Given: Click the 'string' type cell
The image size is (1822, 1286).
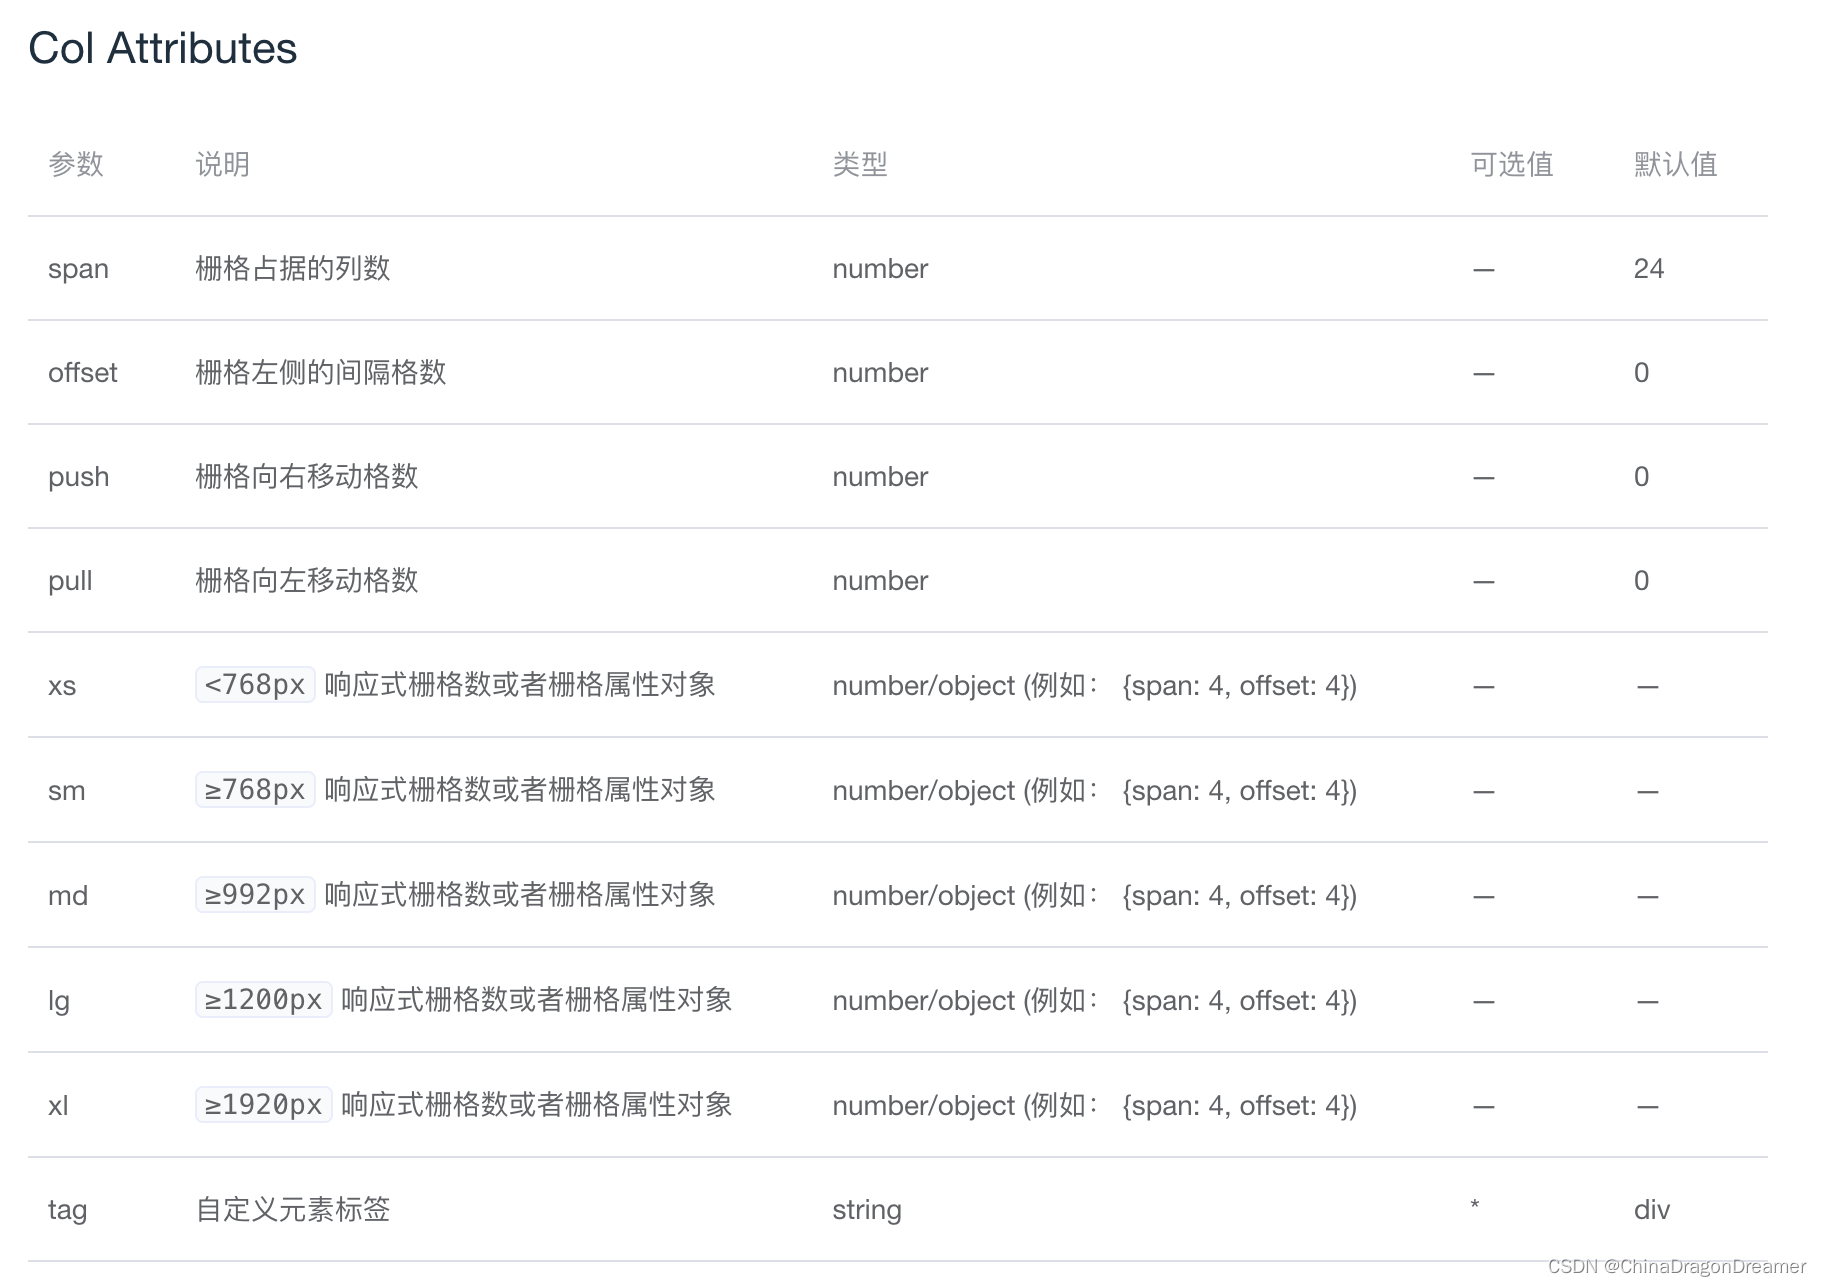Looking at the screenshot, I should 867,1210.
